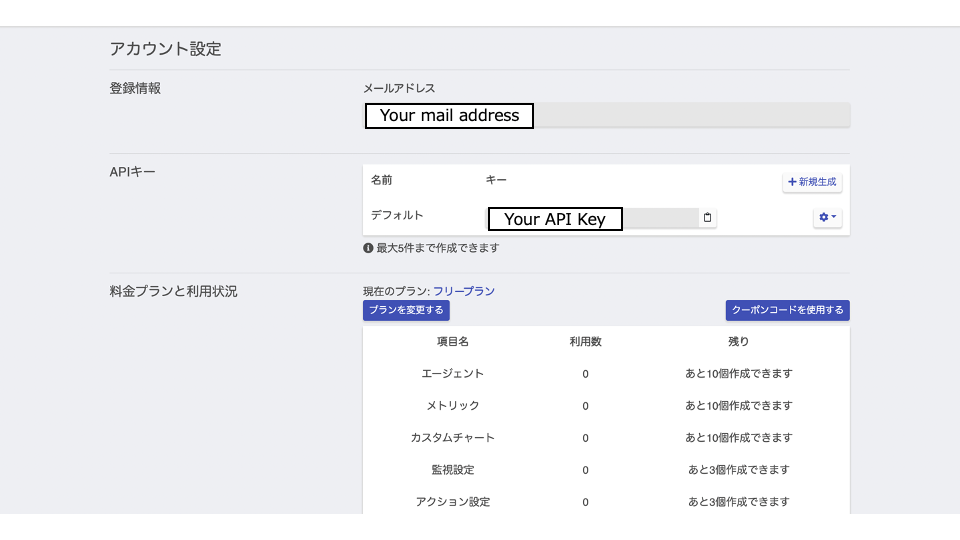Select the メトリック row label
The width and height of the screenshot is (960, 540).
(x=452, y=405)
